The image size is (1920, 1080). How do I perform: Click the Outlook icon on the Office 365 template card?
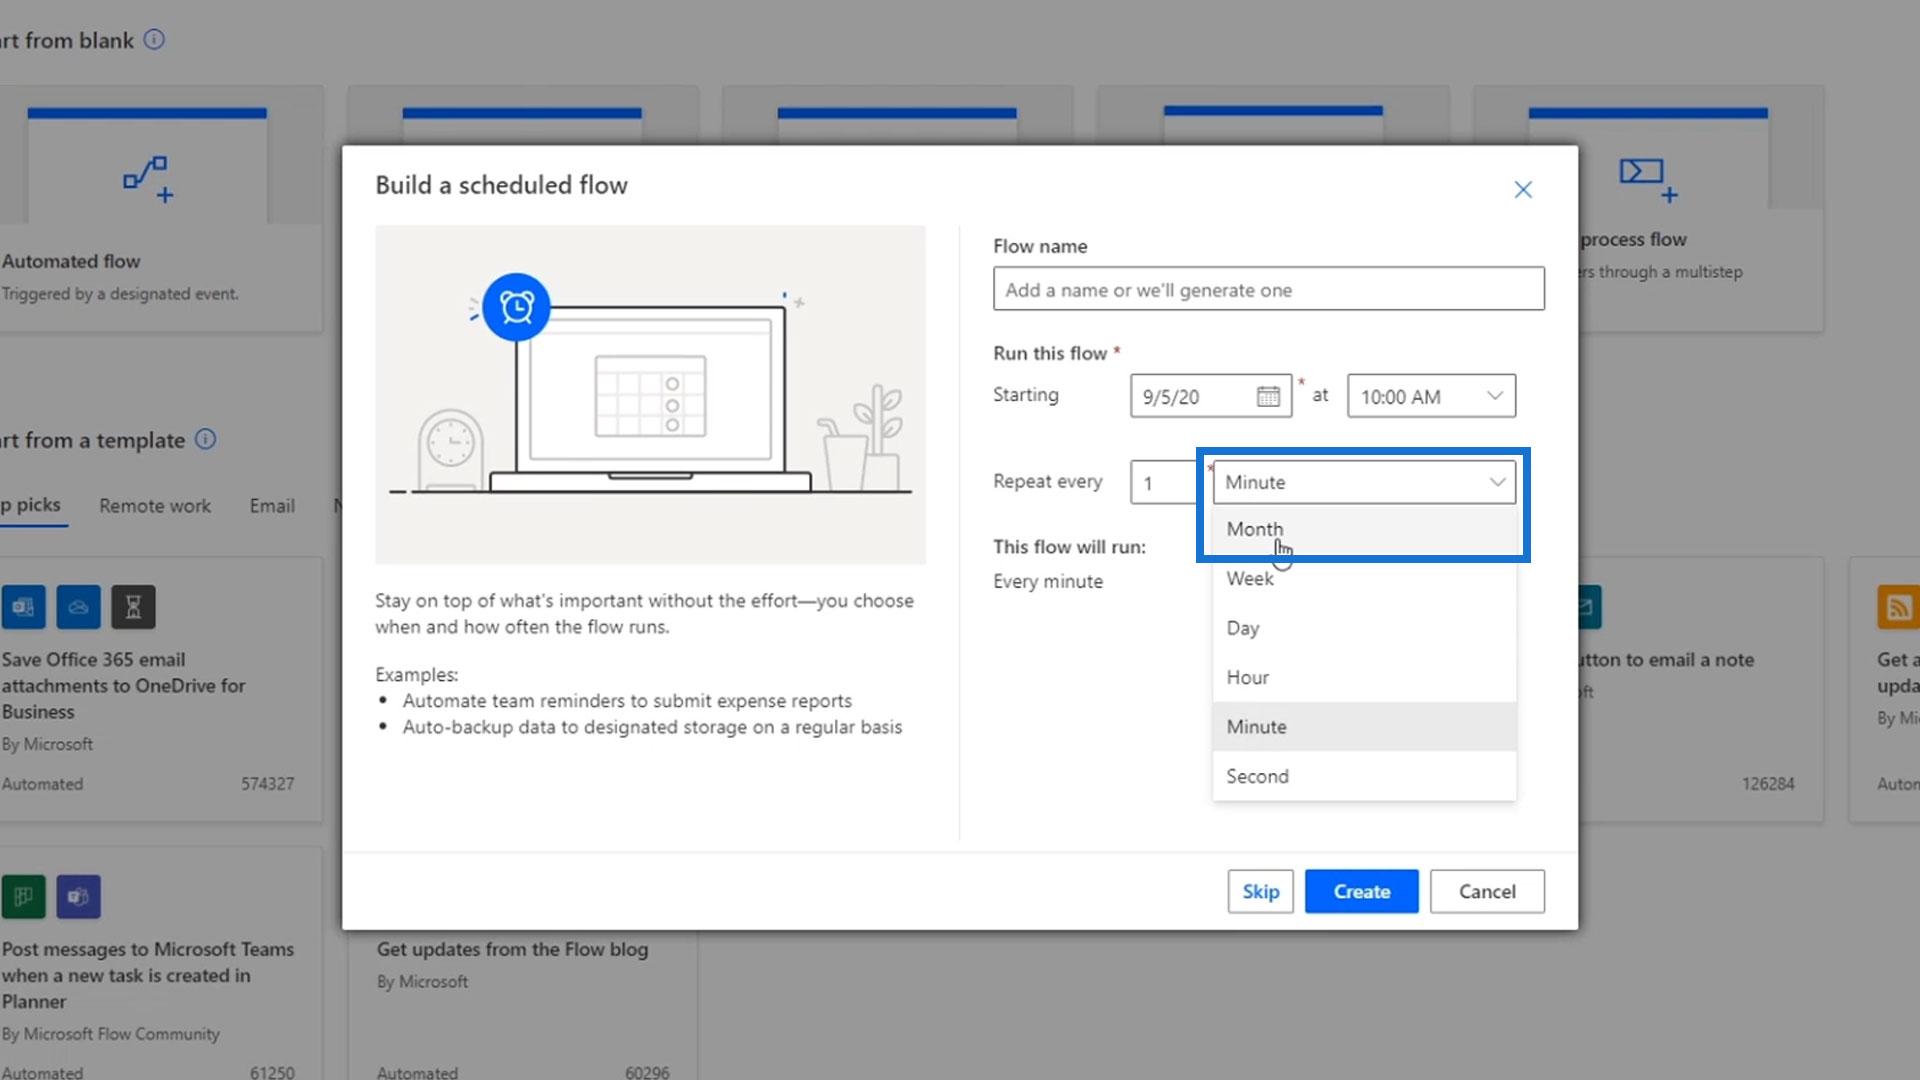(x=24, y=607)
